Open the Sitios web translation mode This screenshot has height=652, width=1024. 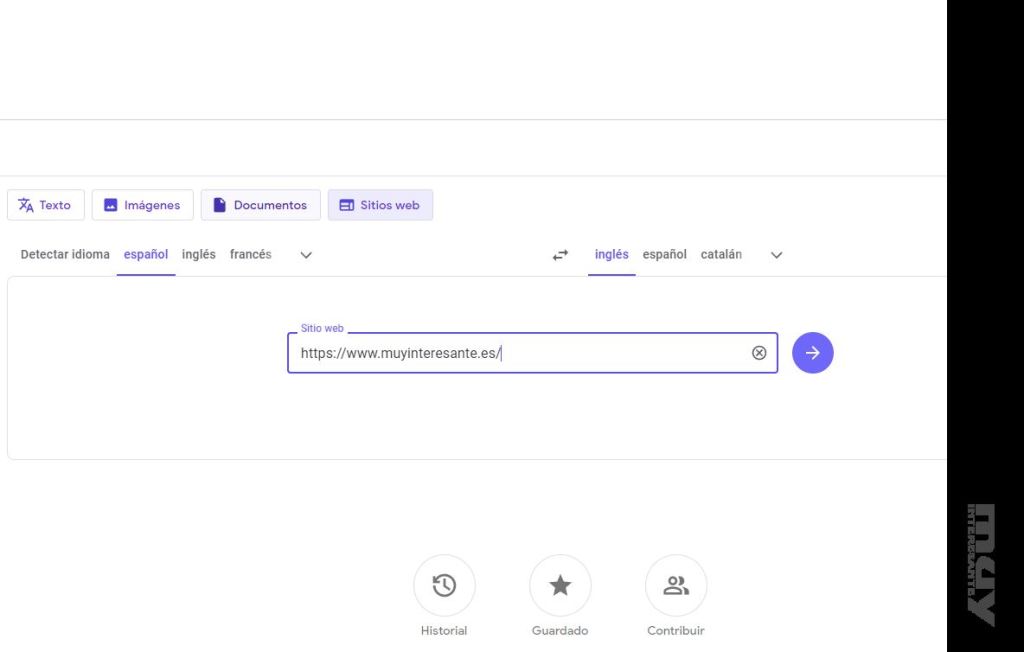(x=380, y=204)
